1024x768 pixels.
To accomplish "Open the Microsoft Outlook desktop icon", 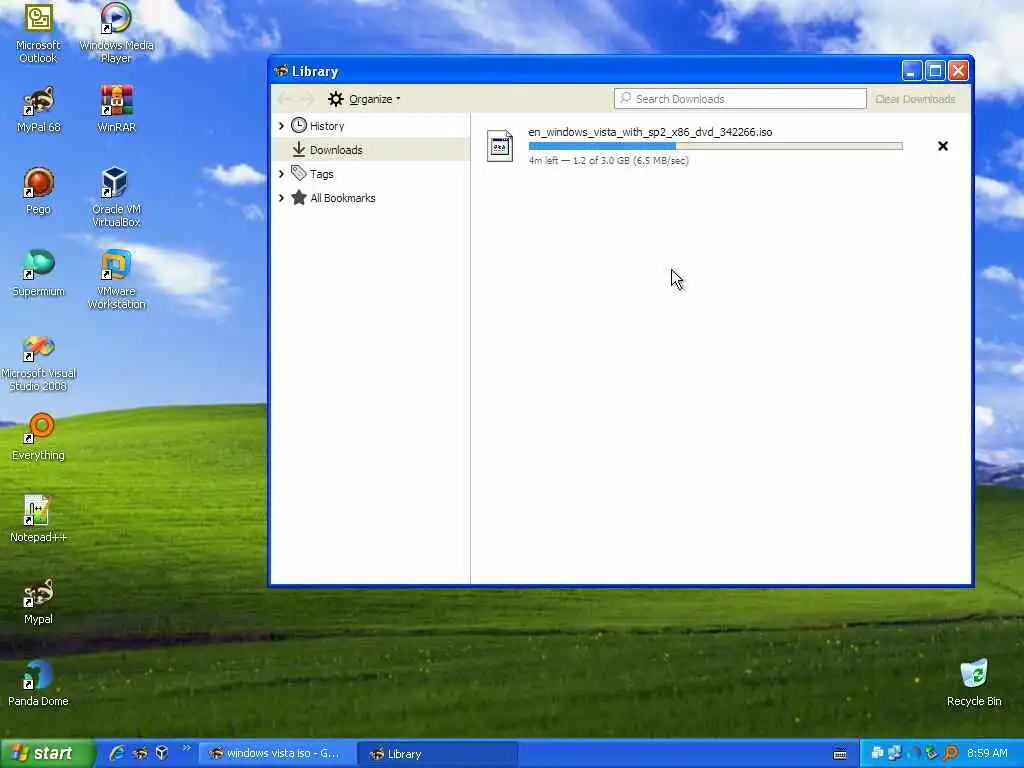I will pos(38,33).
